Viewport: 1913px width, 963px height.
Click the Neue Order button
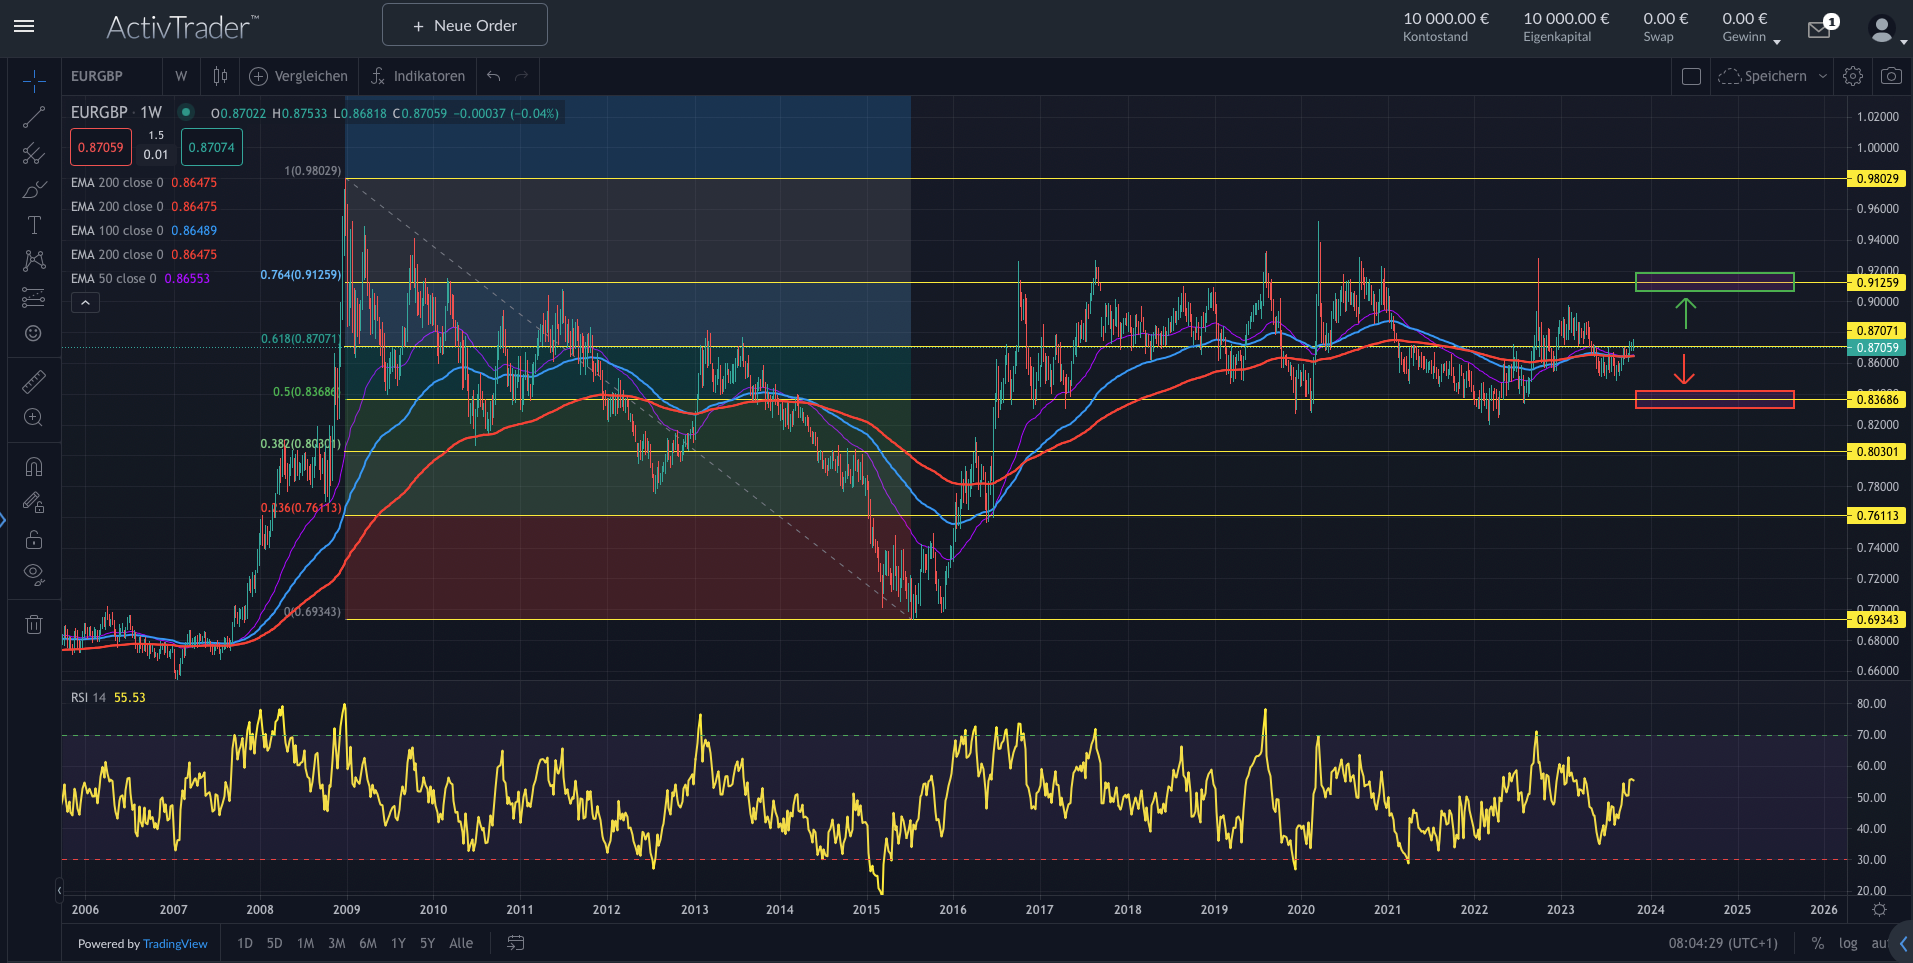464,24
